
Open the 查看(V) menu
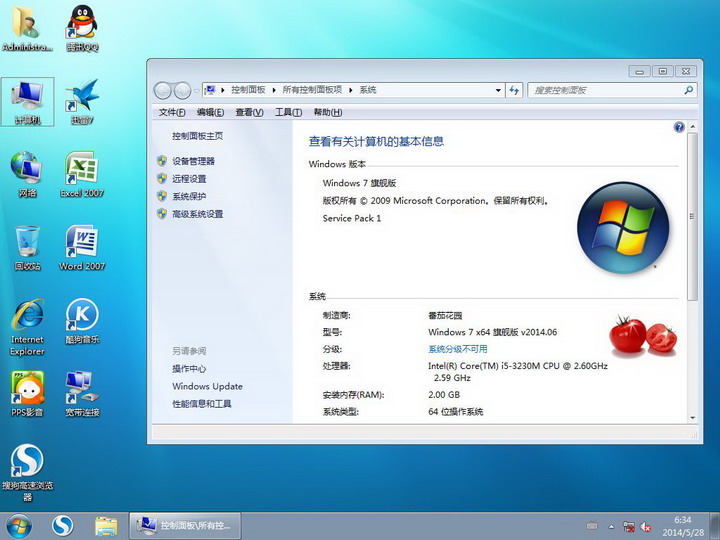(249, 113)
